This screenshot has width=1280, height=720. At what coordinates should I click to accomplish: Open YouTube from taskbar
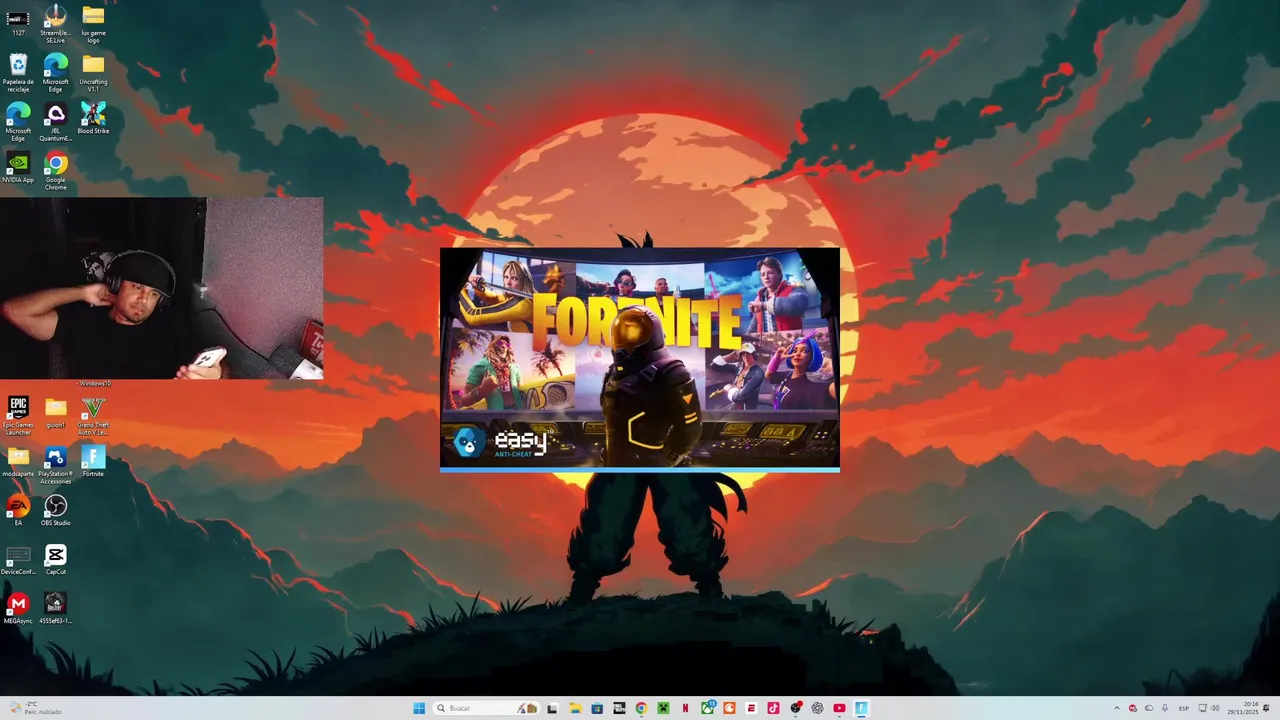tap(839, 708)
